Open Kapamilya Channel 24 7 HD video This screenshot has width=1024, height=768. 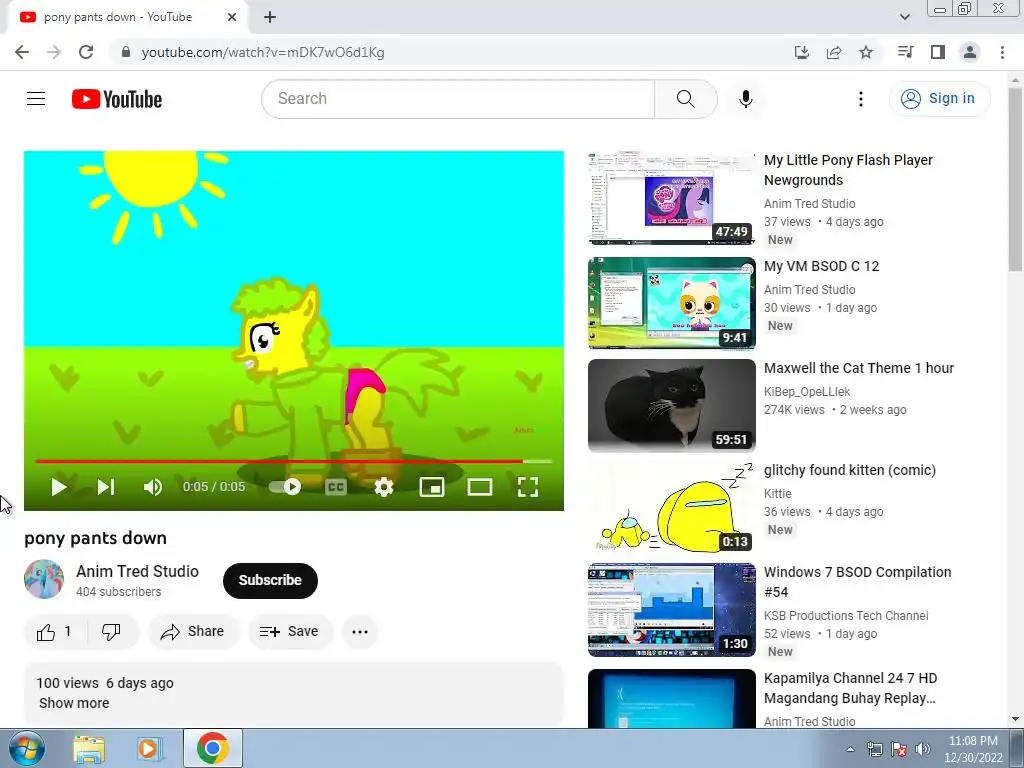850,688
